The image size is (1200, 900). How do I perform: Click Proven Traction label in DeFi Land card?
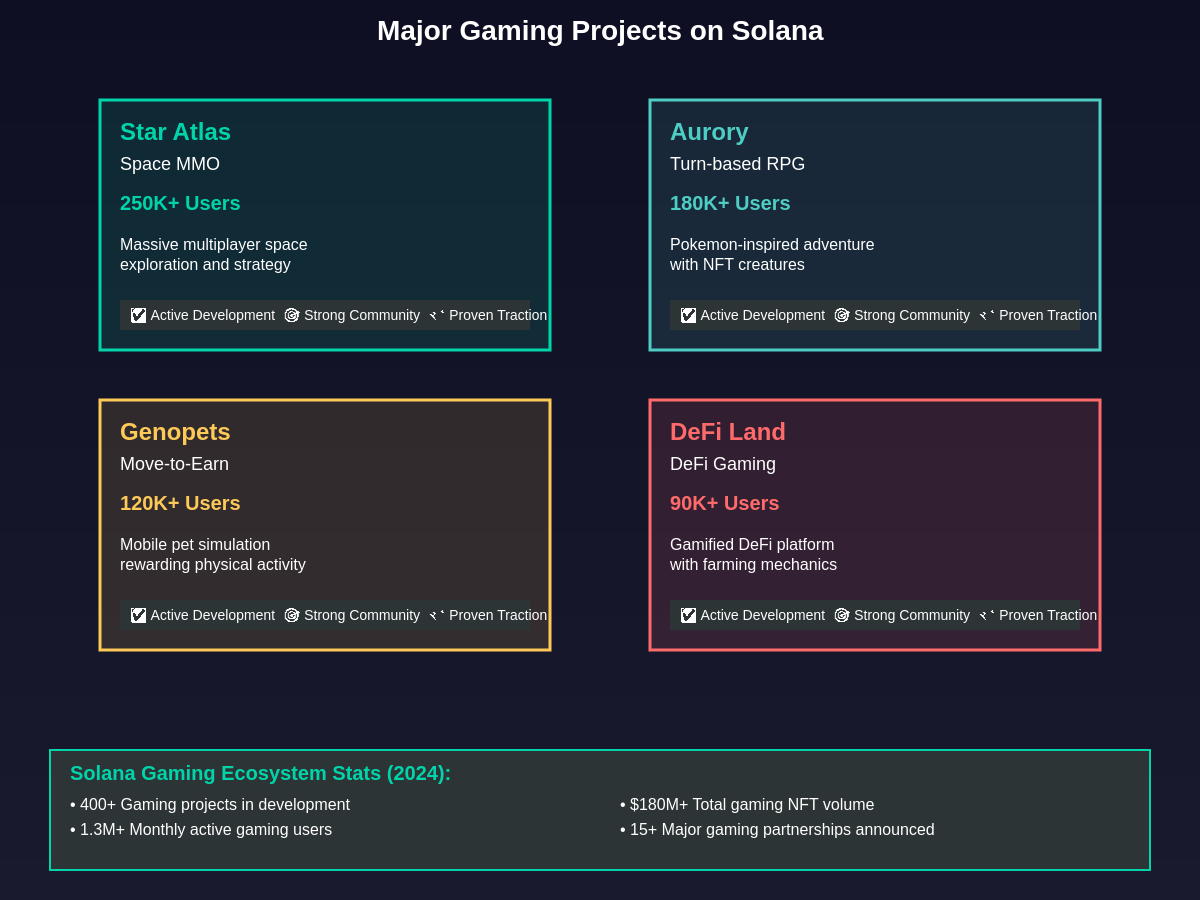coord(1048,615)
